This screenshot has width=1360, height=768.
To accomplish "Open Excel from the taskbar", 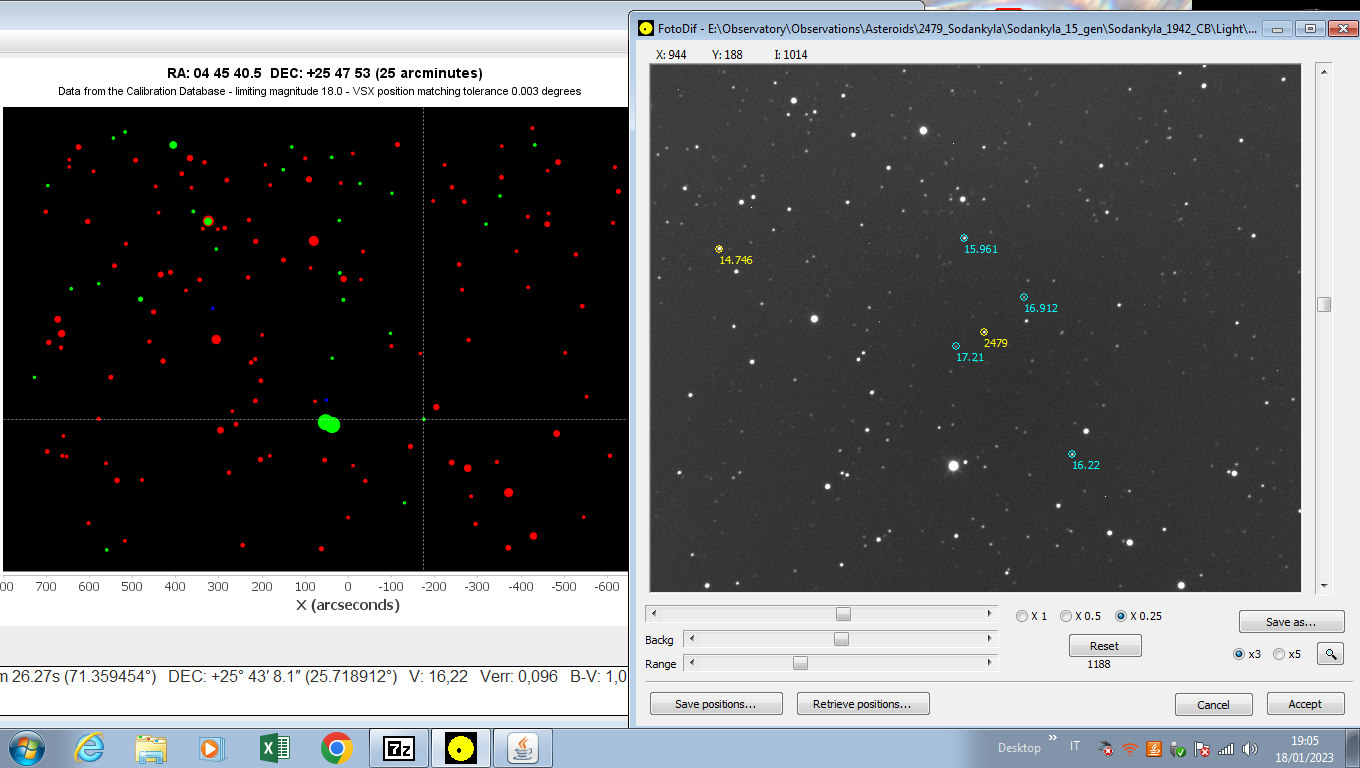I will click(274, 748).
